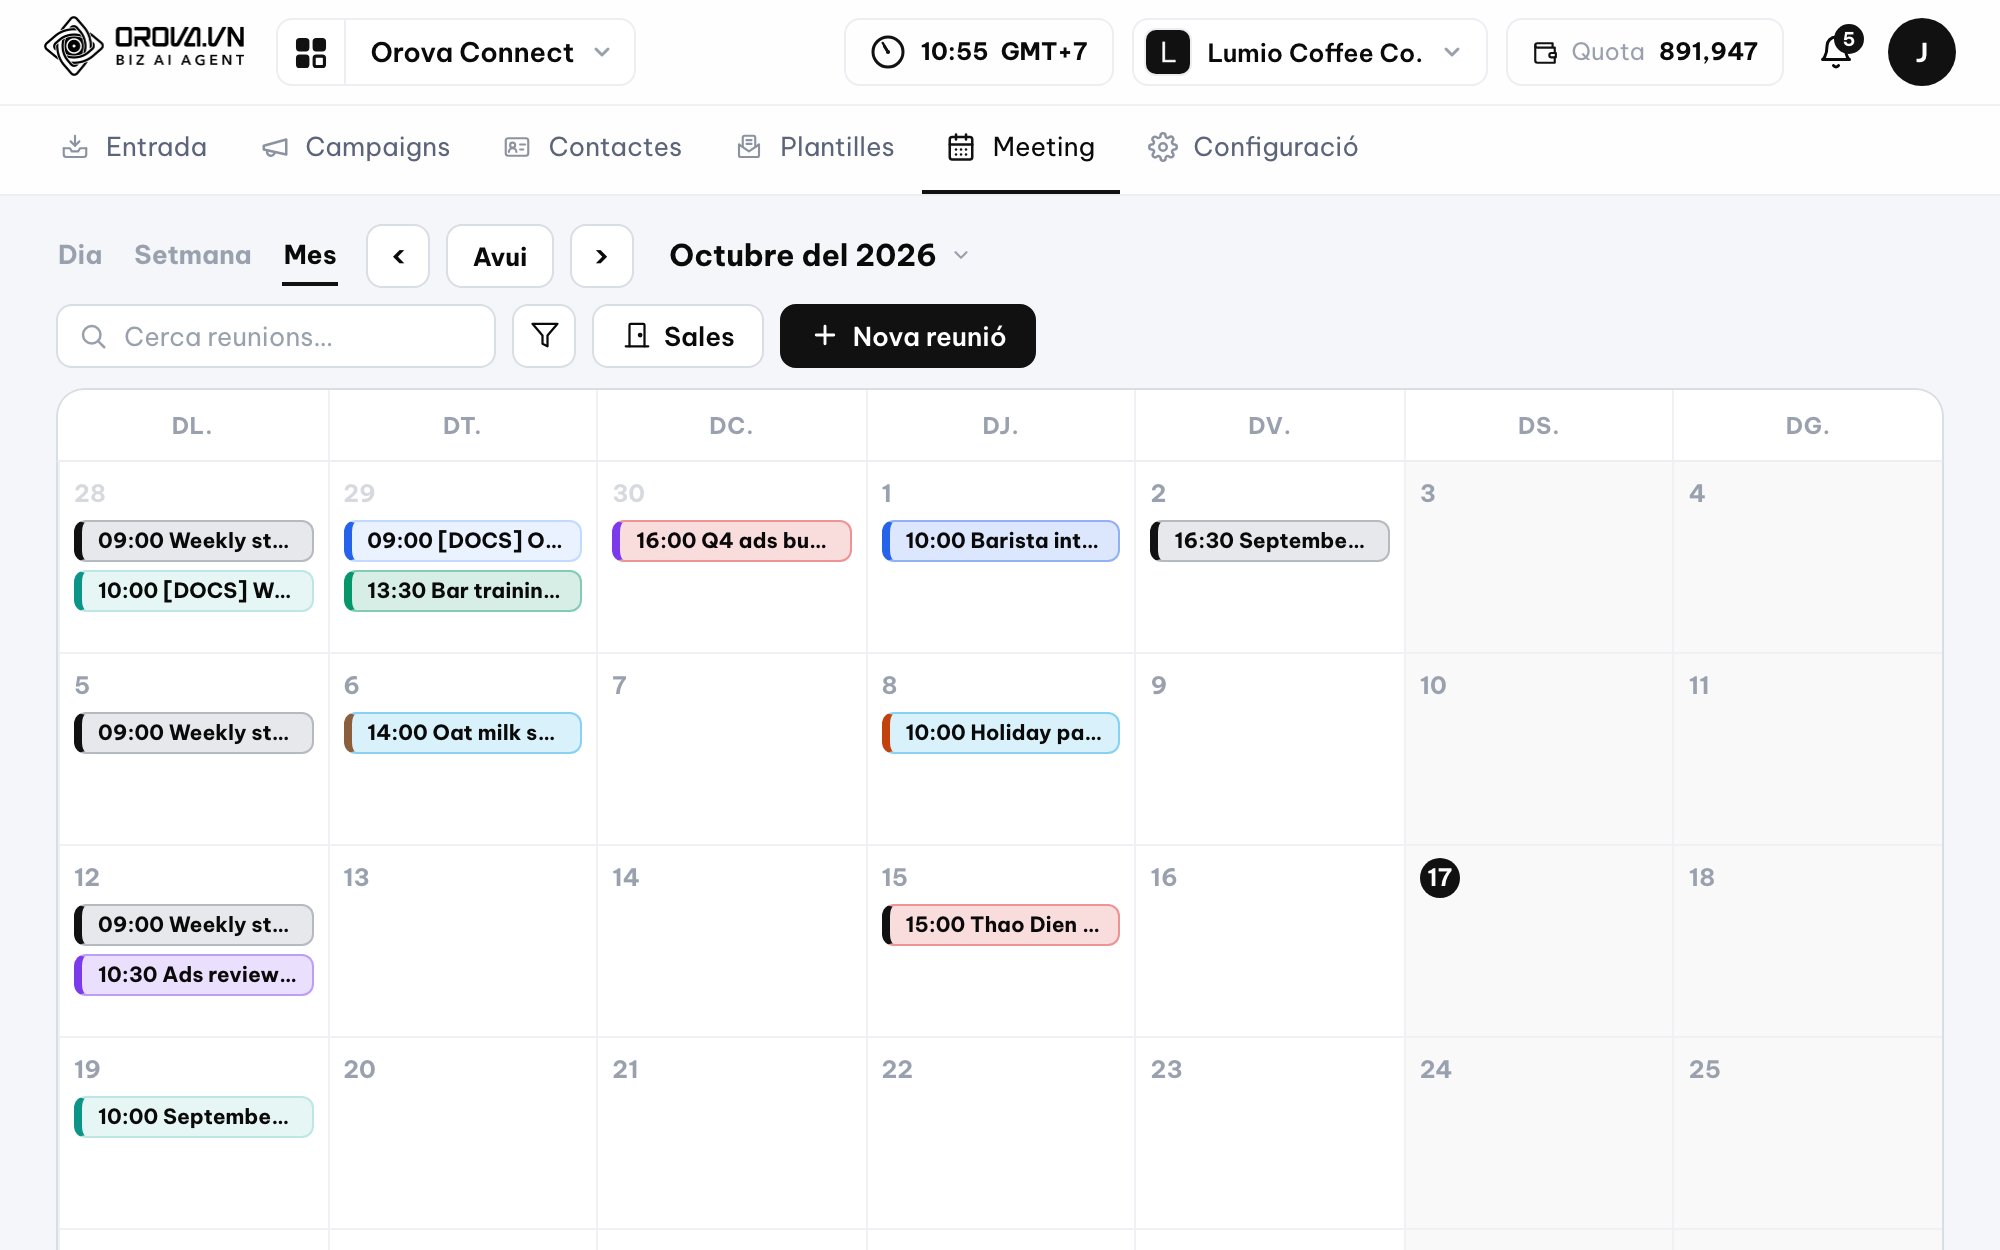Click the notifications bell icon

click(1838, 51)
